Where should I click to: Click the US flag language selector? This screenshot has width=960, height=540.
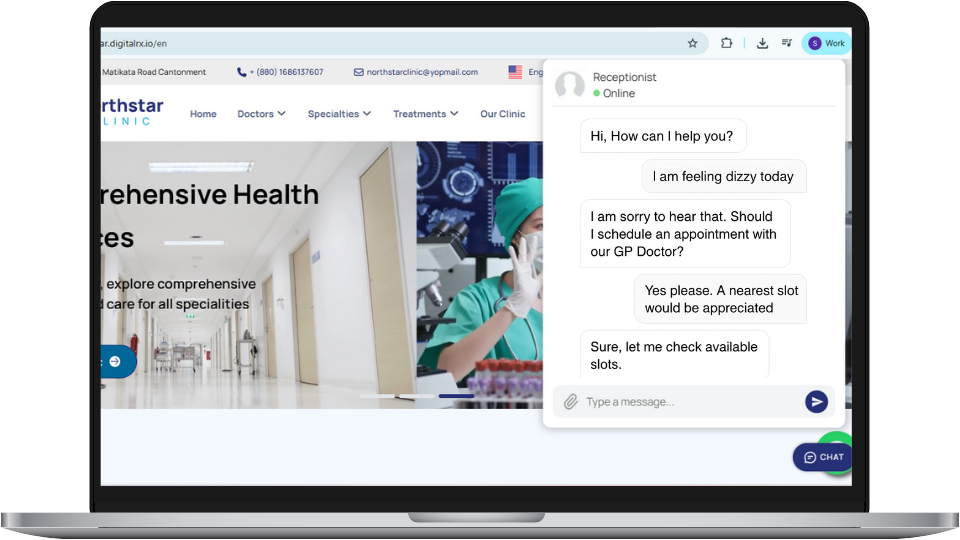[x=515, y=72]
